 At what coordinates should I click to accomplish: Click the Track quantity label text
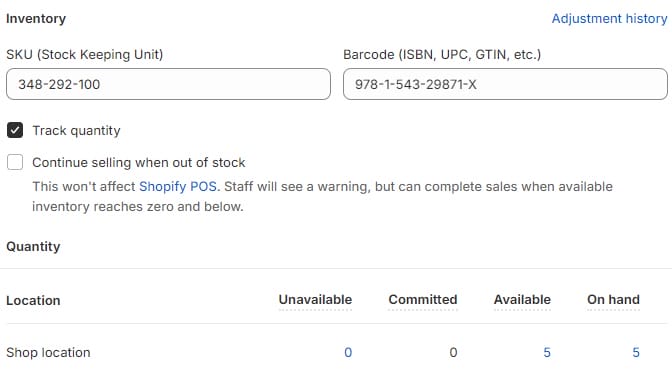[x=76, y=131]
